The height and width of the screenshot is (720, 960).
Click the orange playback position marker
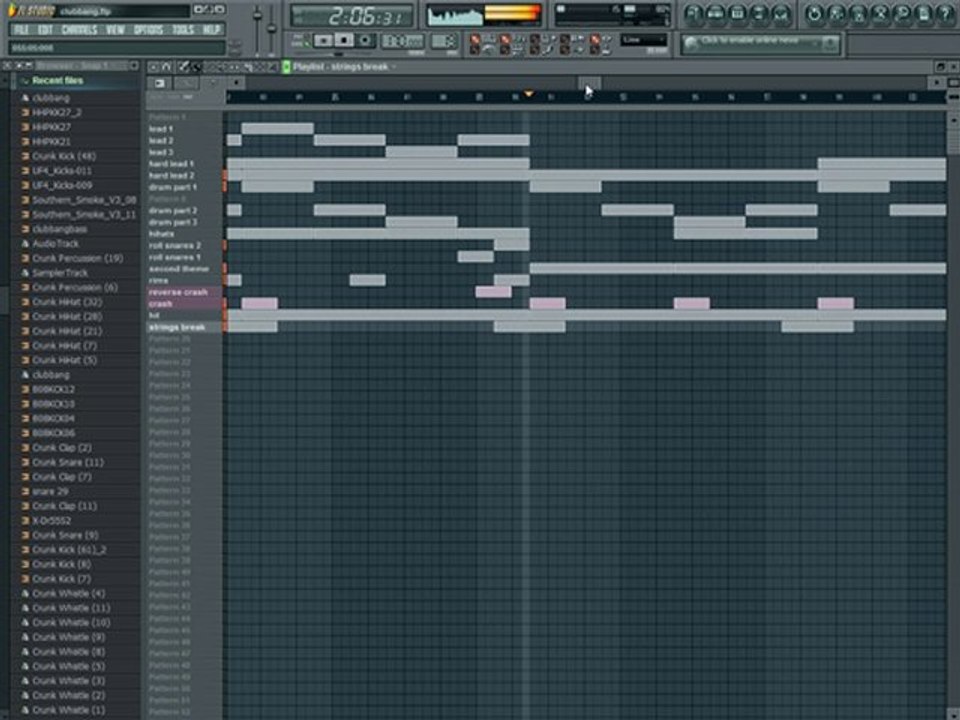[528, 94]
